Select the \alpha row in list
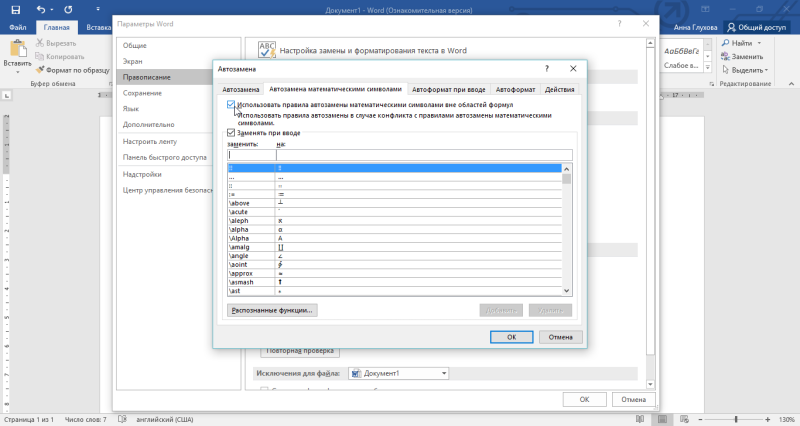Screen dimensions: 800x426 tap(394, 230)
